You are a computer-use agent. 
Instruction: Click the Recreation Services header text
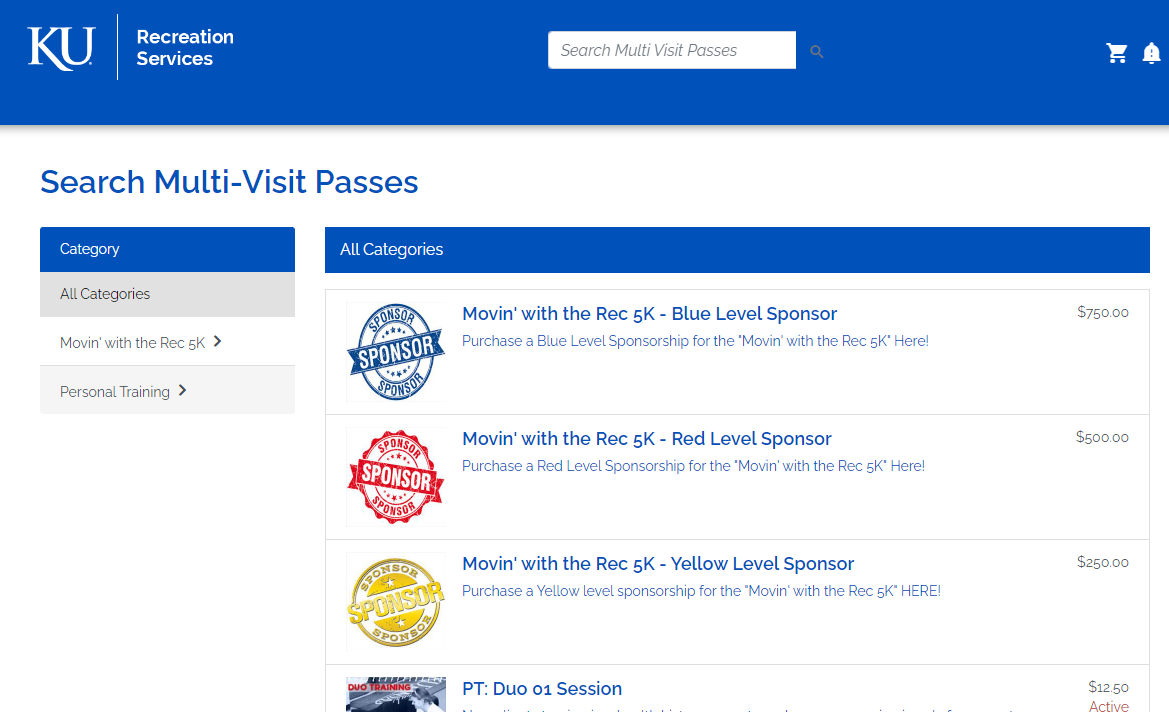coord(185,48)
